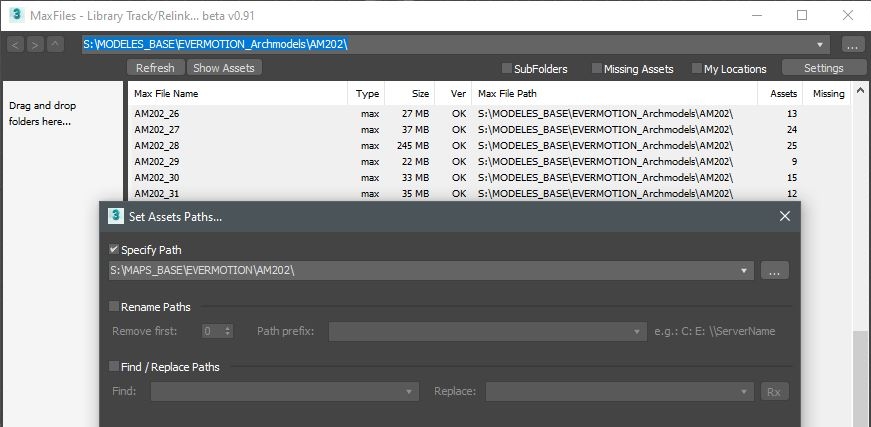Browse for folder next to main path
This screenshot has height=427, width=871.
[x=852, y=45]
